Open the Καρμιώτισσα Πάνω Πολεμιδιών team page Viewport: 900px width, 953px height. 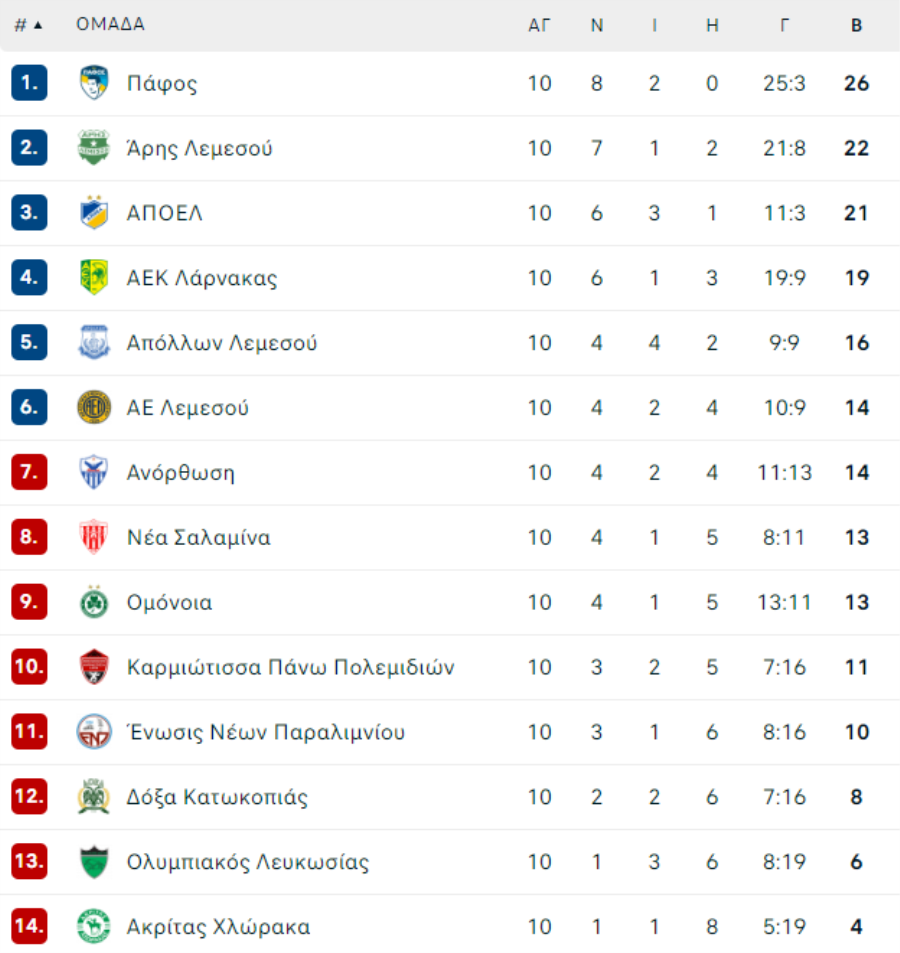[290, 667]
